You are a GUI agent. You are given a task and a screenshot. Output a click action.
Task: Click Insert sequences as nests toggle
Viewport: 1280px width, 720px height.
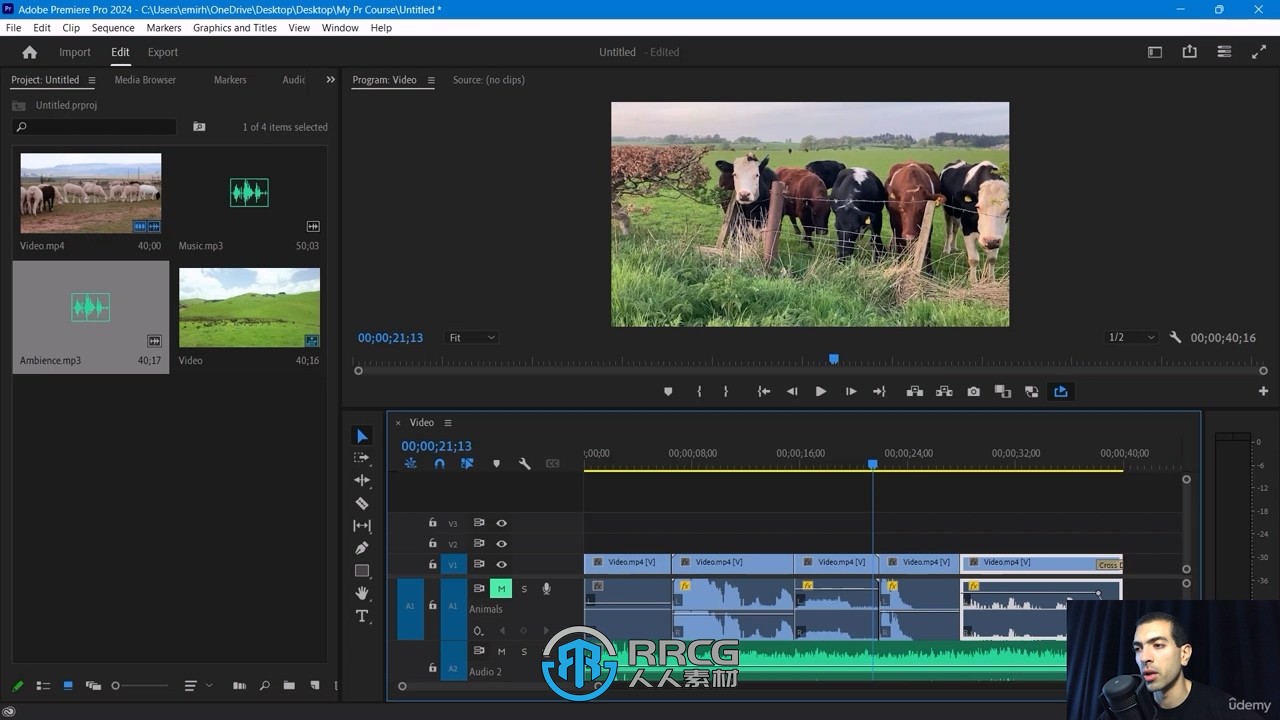[410, 464]
